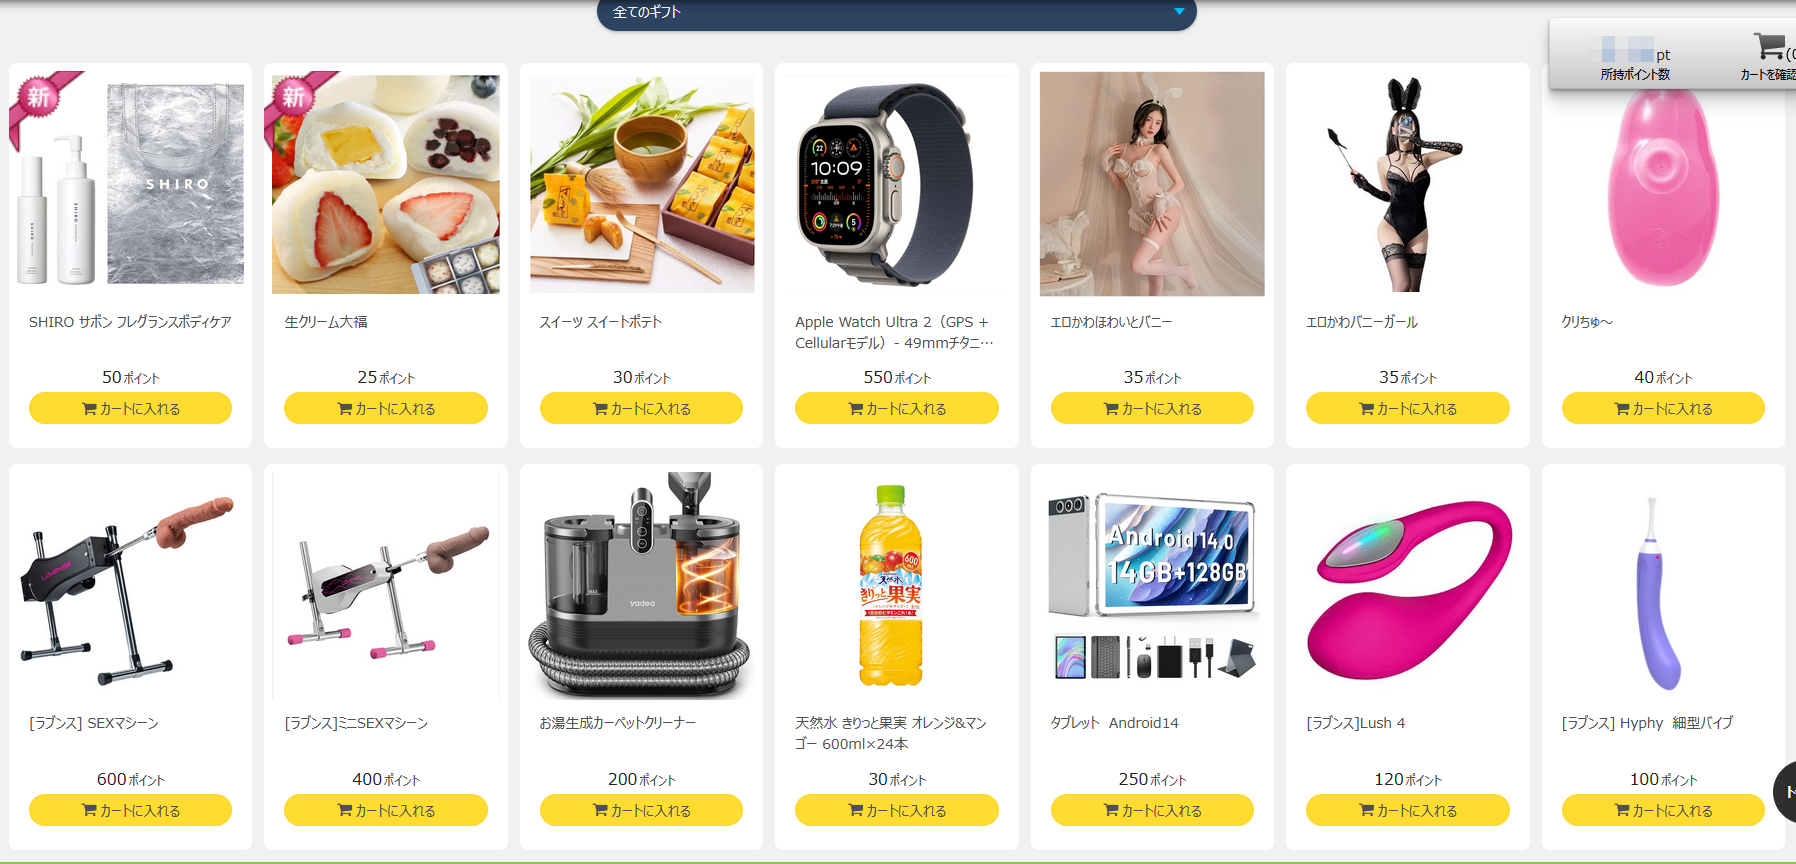View 所持ポイント数 balance panel
Viewport: 1796px width, 864px height.
(1635, 63)
